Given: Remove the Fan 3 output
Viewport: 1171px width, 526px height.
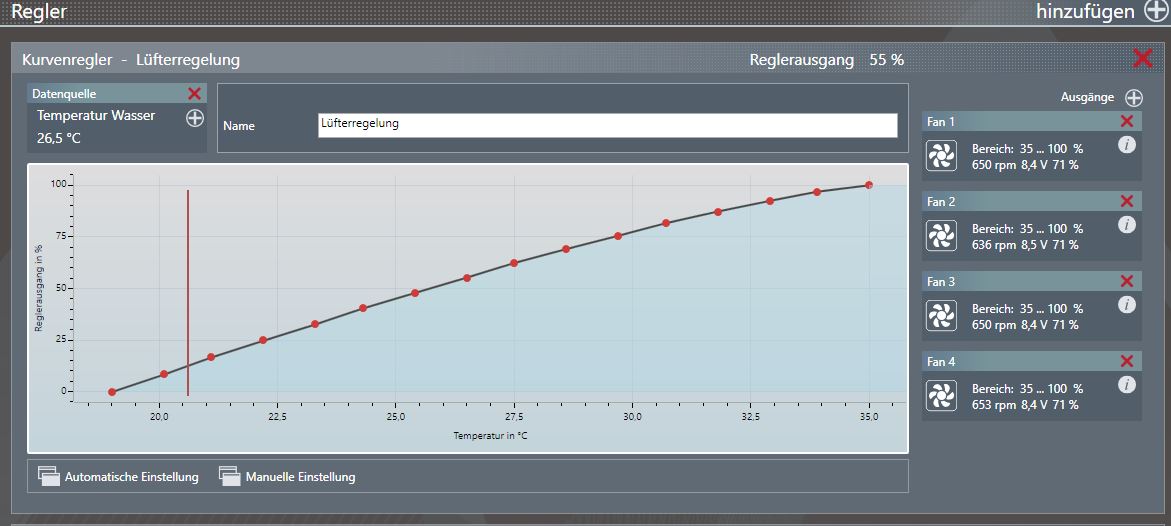Looking at the screenshot, I should pos(1127,281).
